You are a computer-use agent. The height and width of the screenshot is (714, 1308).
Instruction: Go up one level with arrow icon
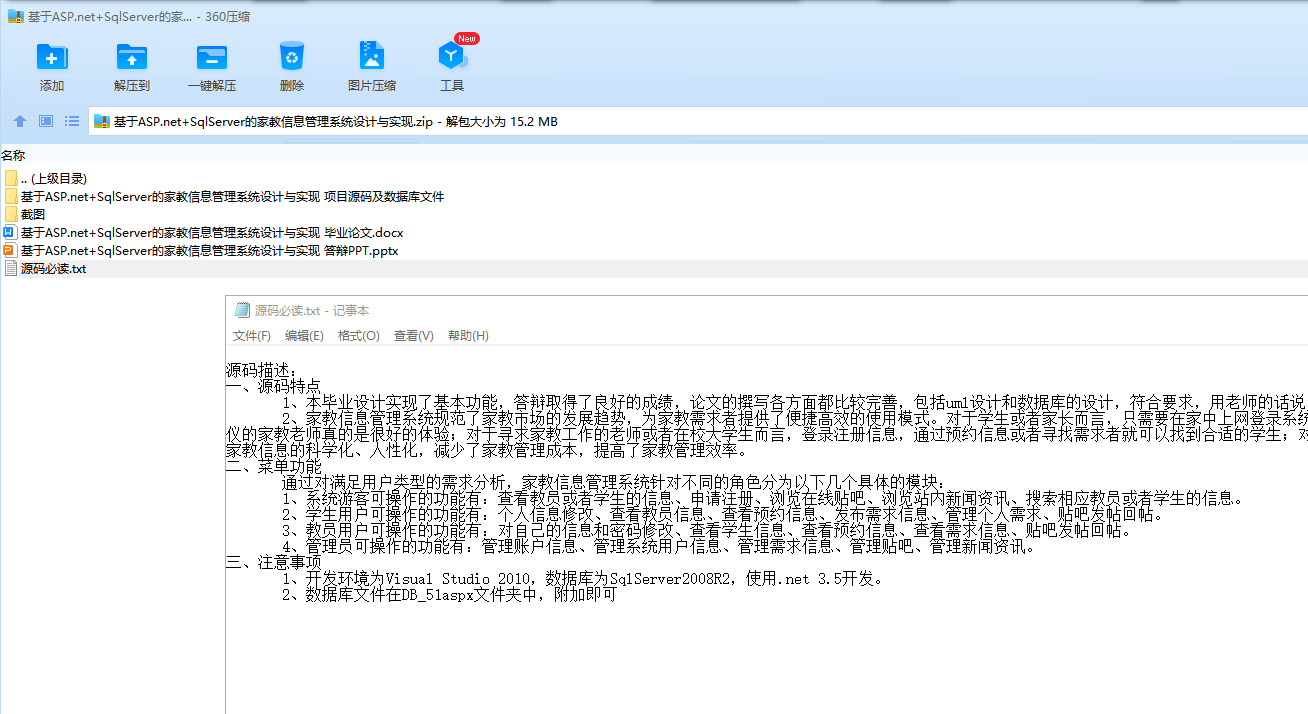coord(20,121)
